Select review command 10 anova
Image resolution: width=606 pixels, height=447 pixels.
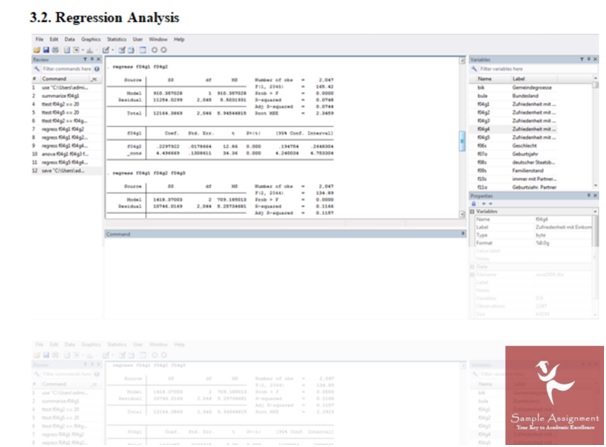pos(67,154)
